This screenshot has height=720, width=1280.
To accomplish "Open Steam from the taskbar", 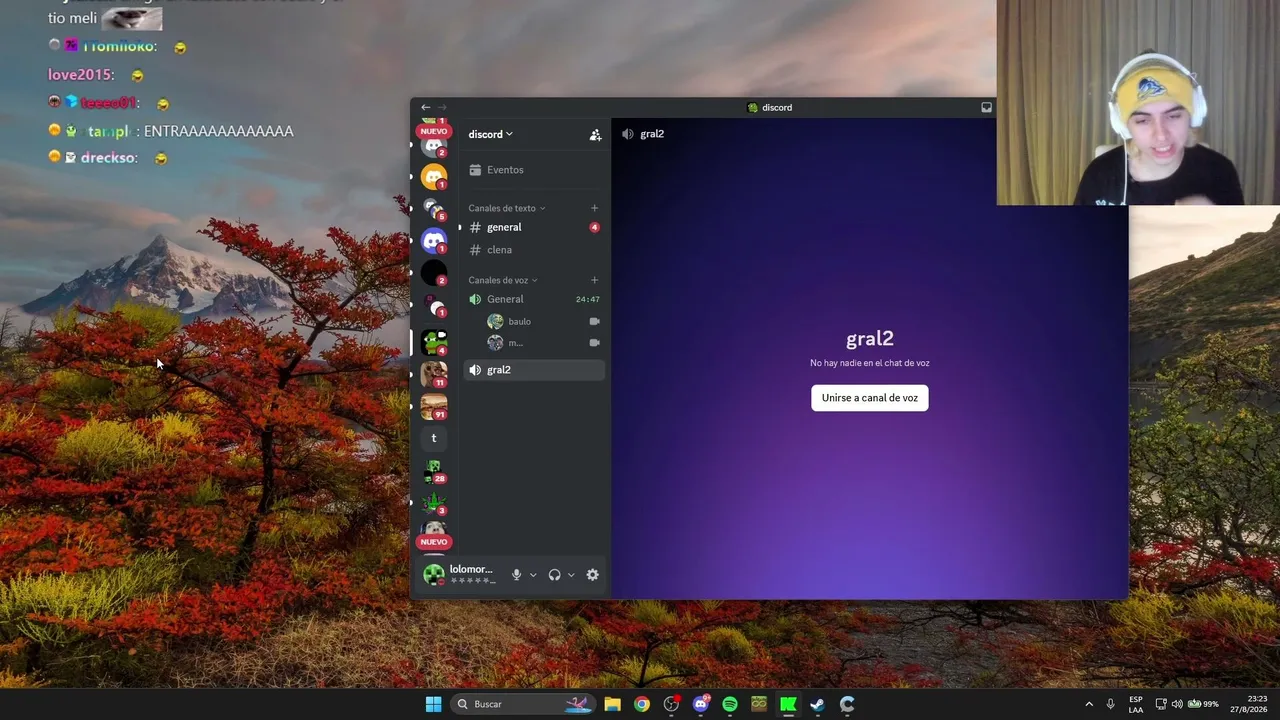I will tap(817, 704).
